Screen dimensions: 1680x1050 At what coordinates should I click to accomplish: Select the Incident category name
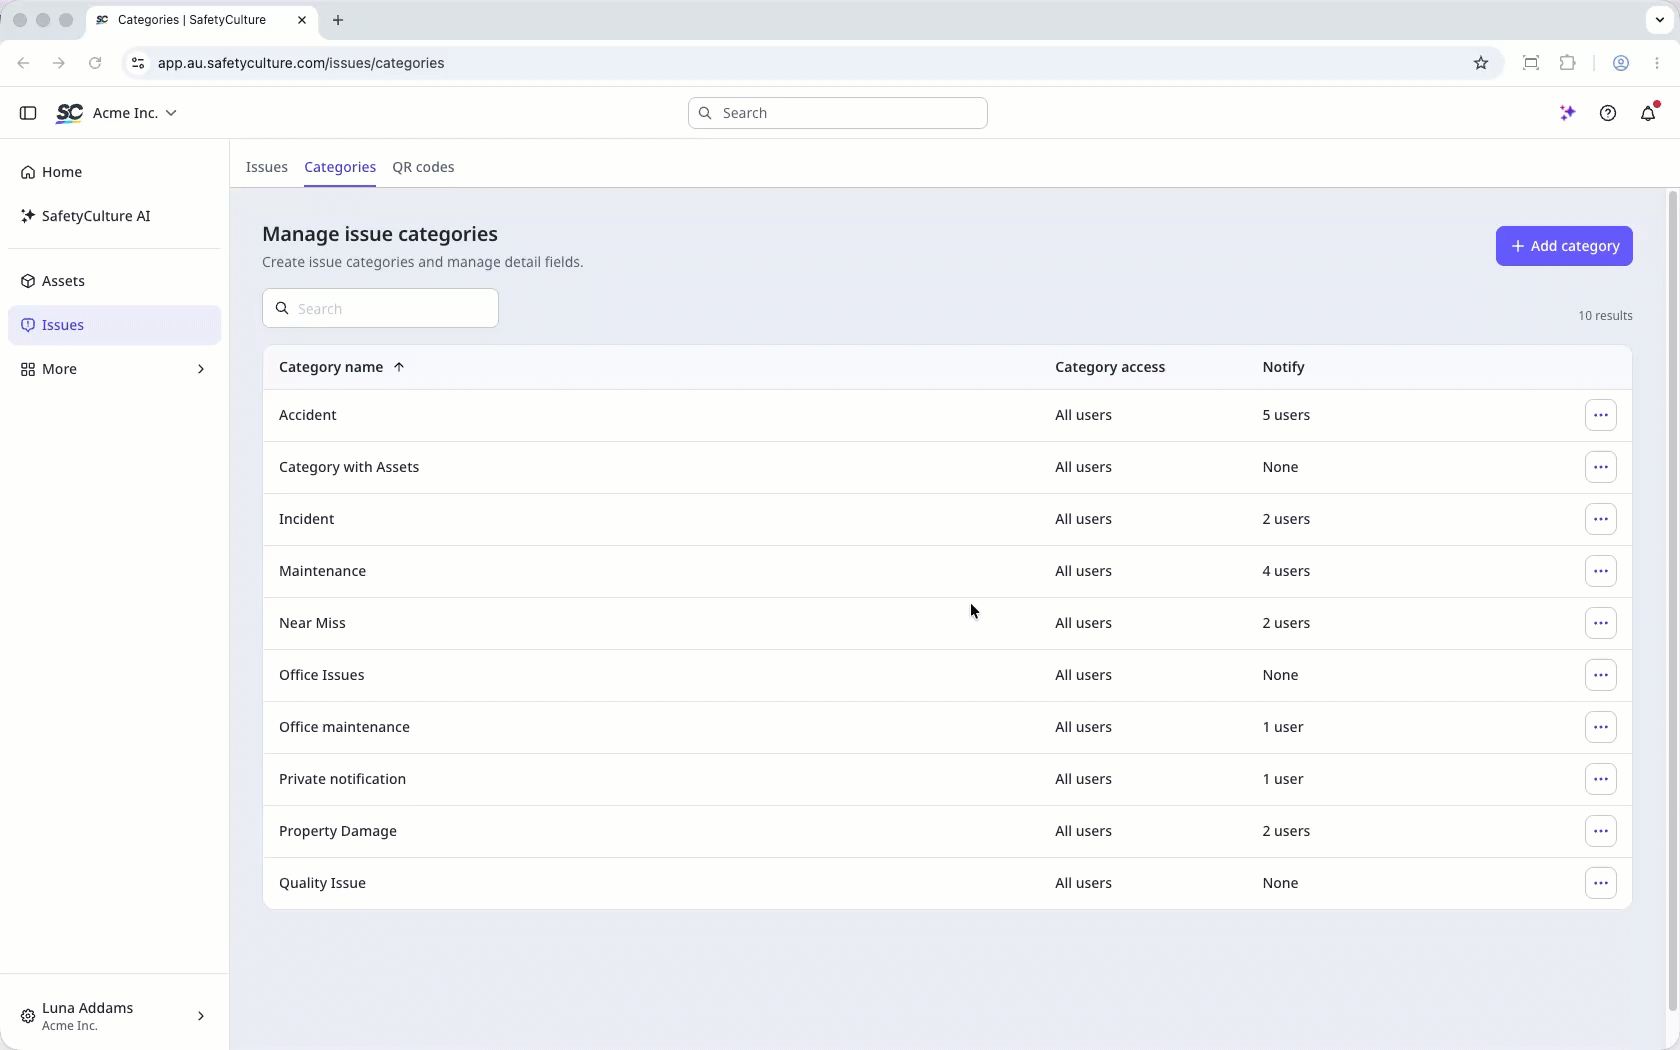click(x=306, y=519)
